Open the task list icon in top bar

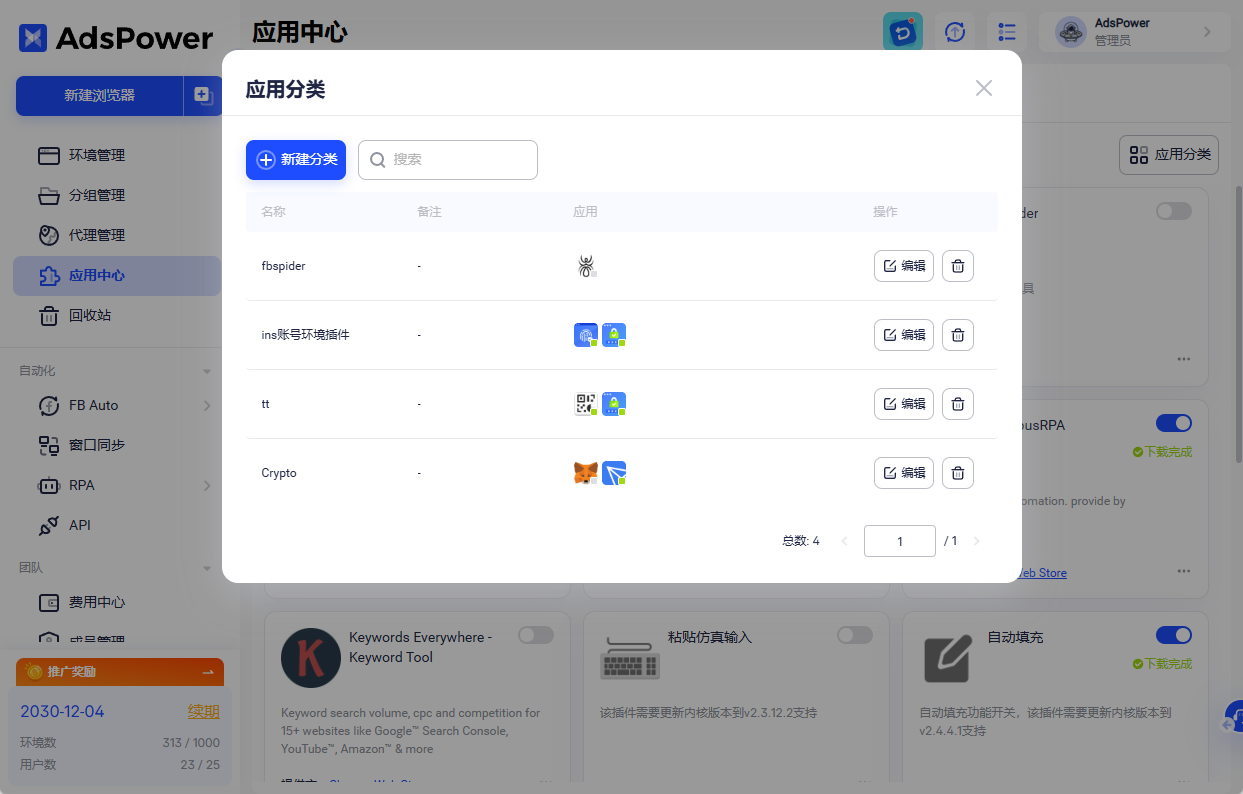(1007, 32)
